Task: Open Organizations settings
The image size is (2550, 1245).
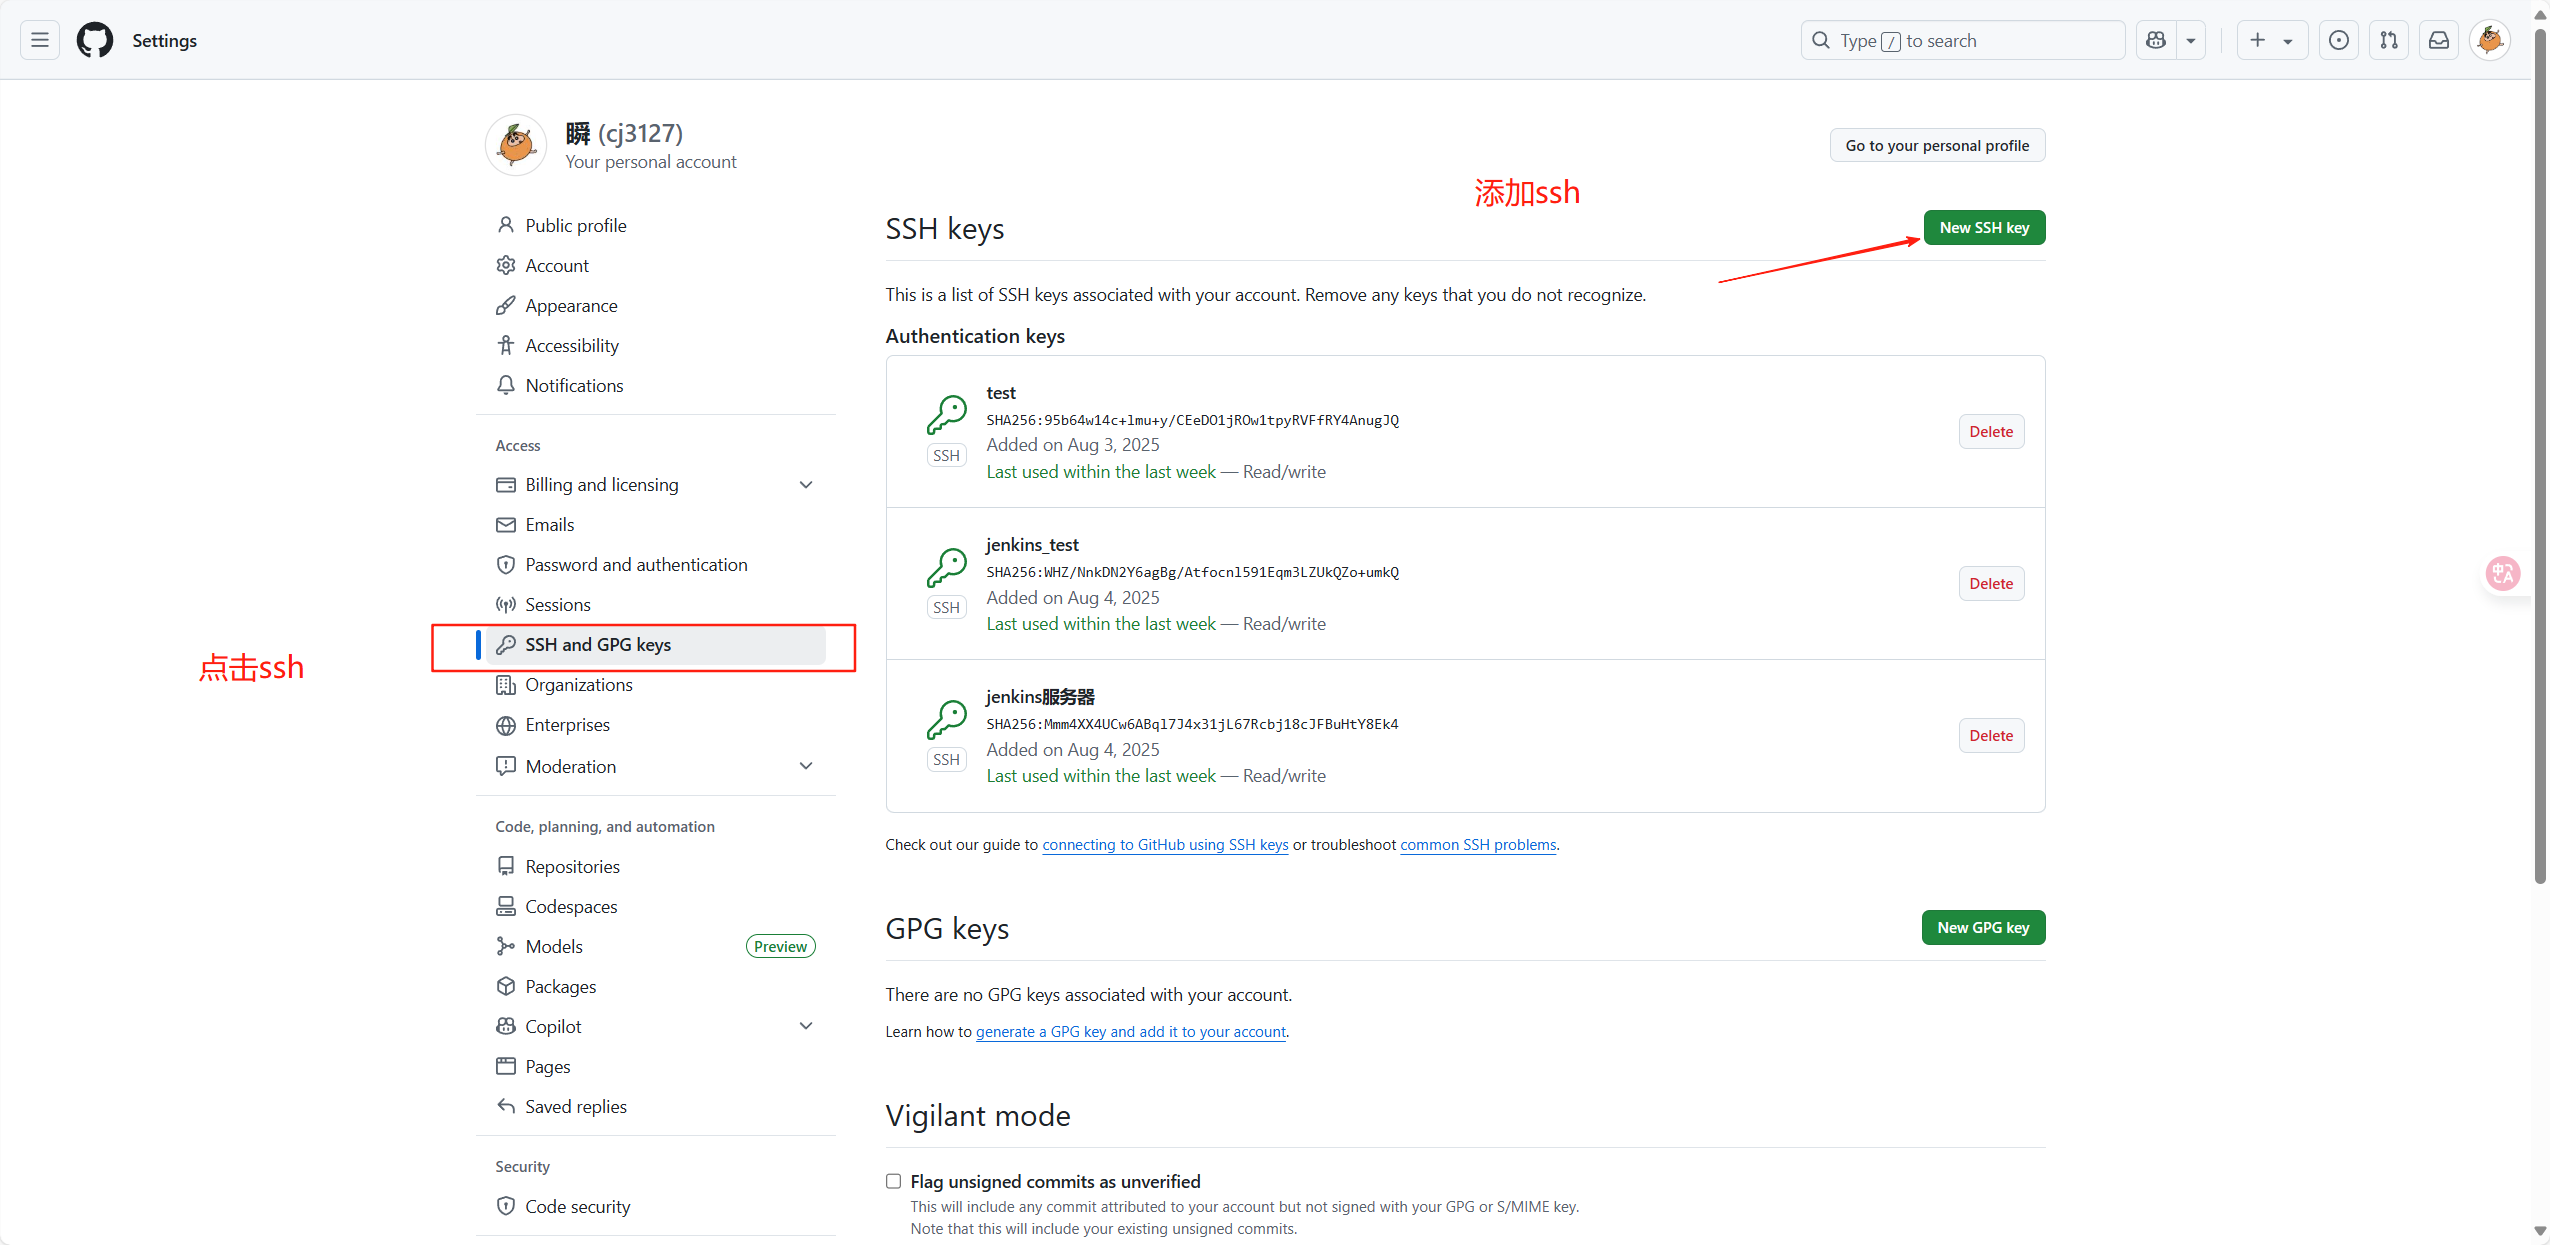Action: pyautogui.click(x=655, y=684)
